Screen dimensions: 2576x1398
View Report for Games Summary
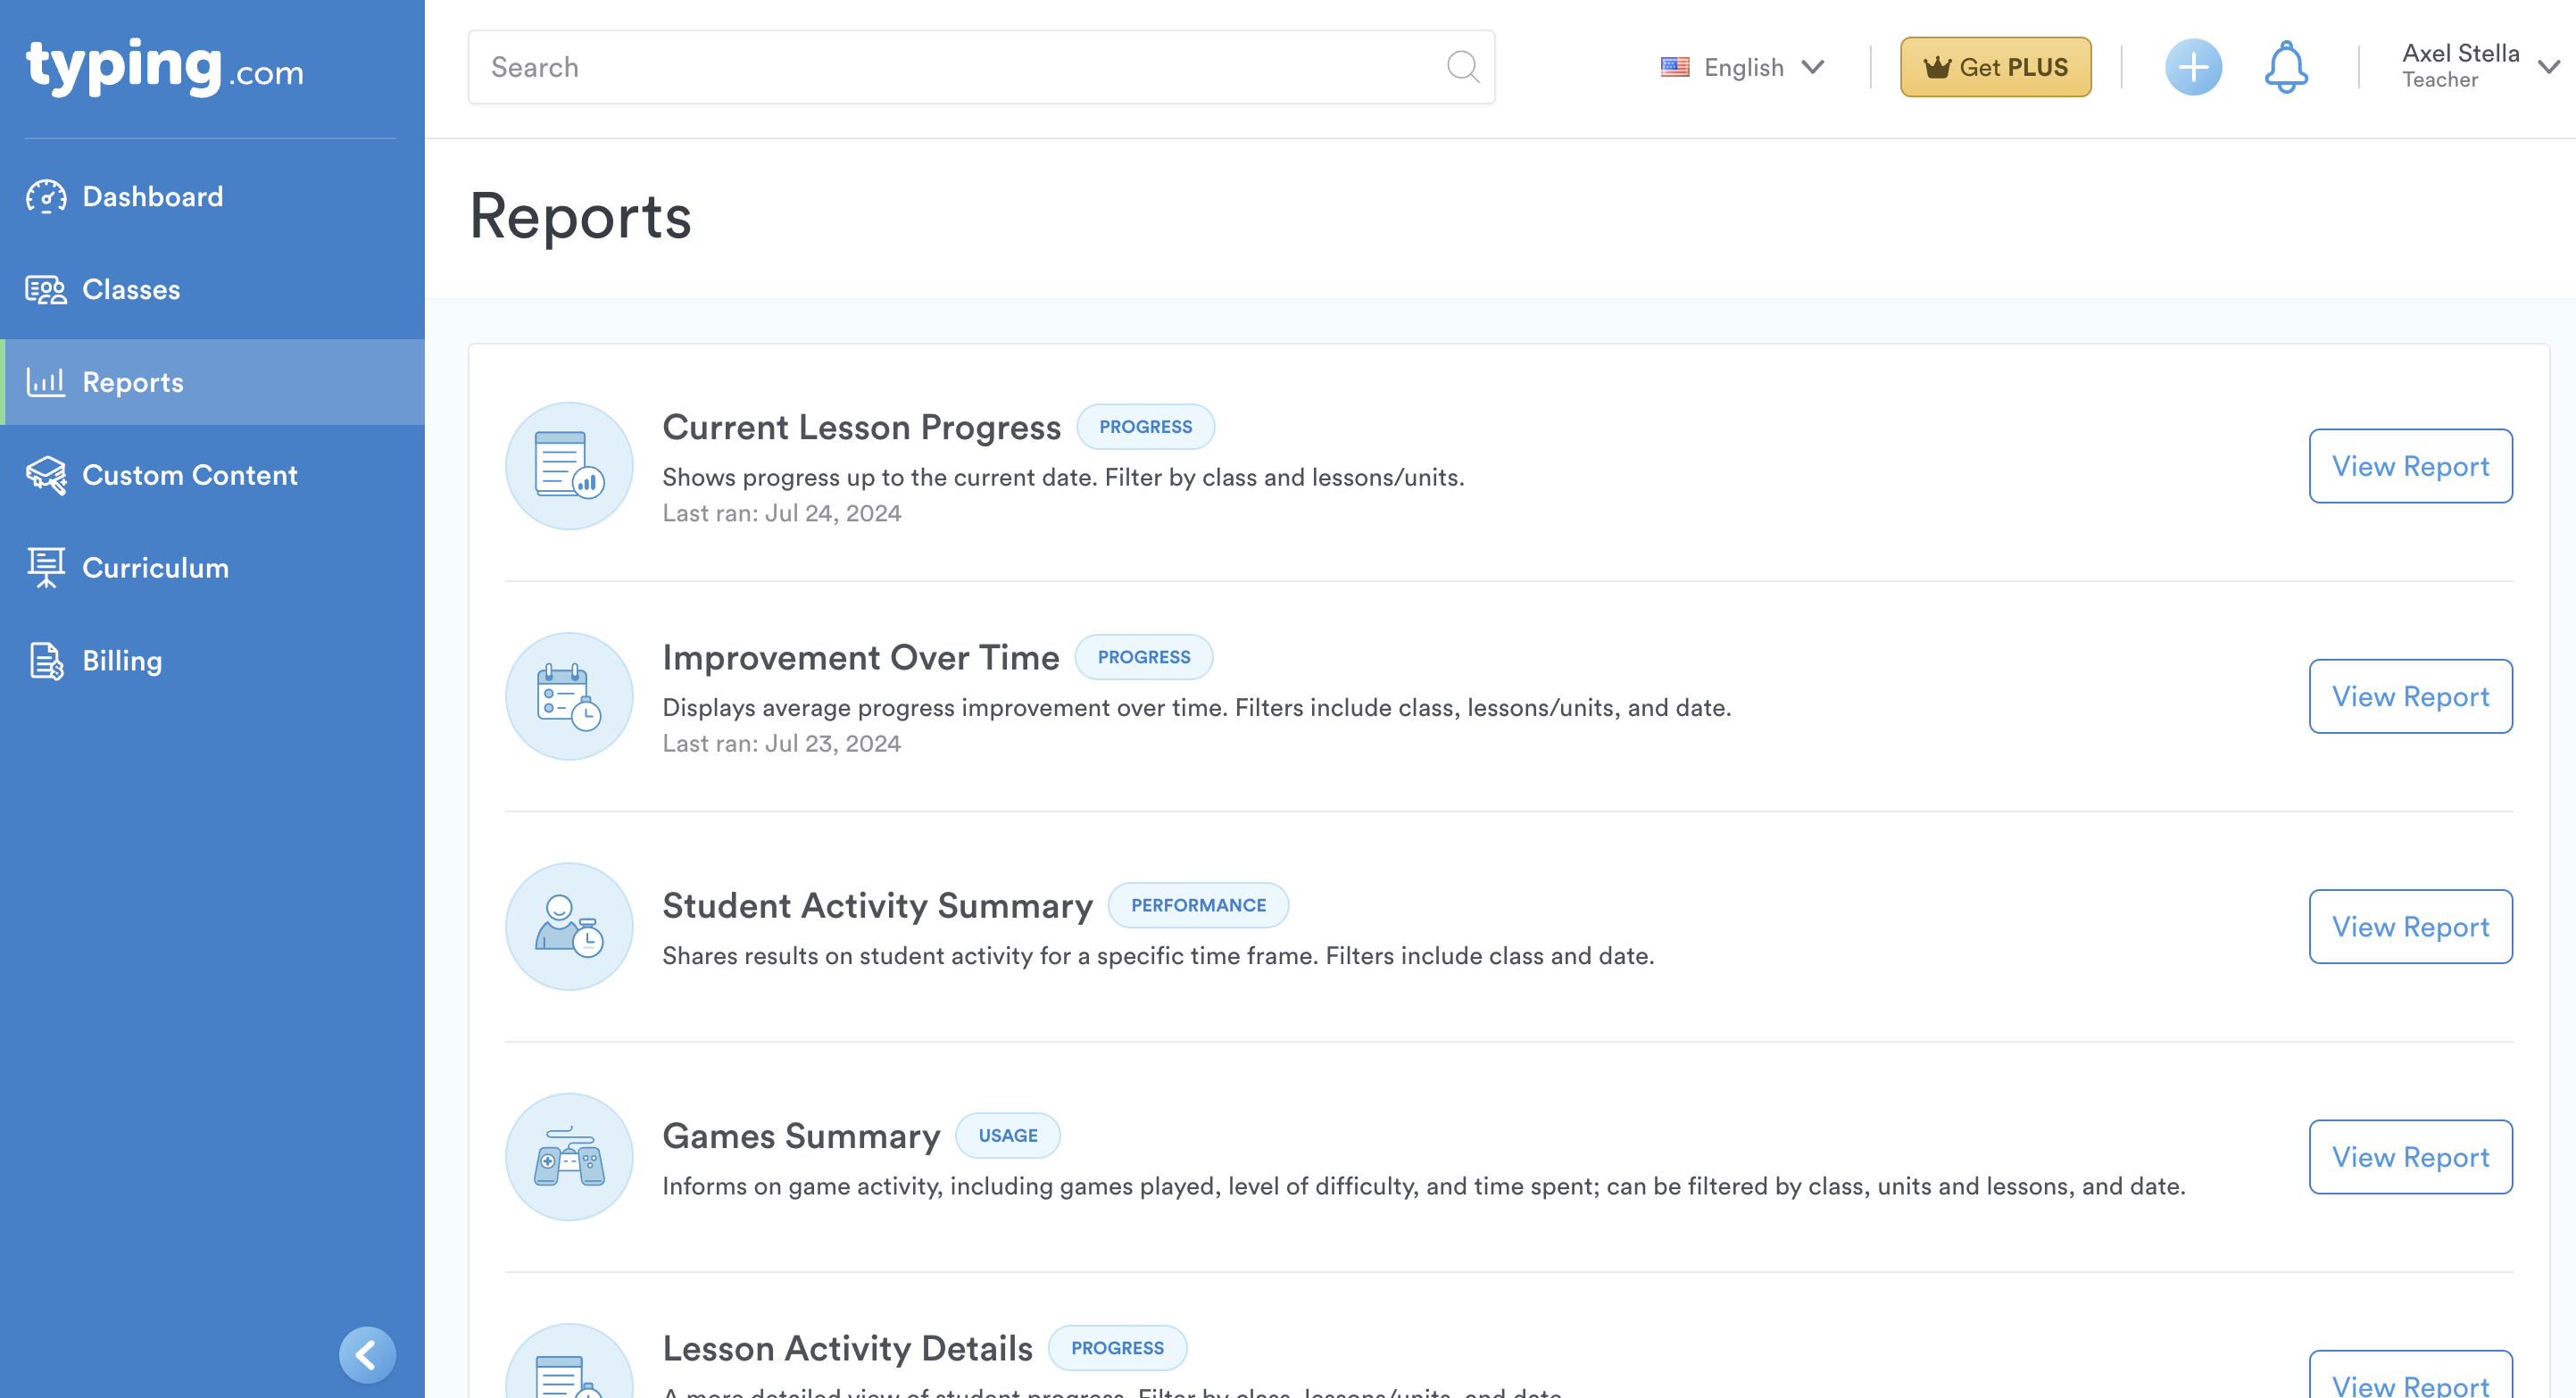pos(2410,1157)
